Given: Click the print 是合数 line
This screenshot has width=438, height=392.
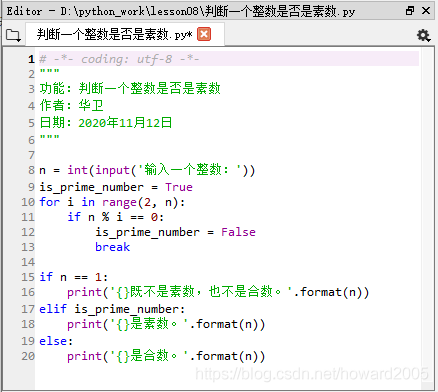Looking at the screenshot, I should point(166,356).
